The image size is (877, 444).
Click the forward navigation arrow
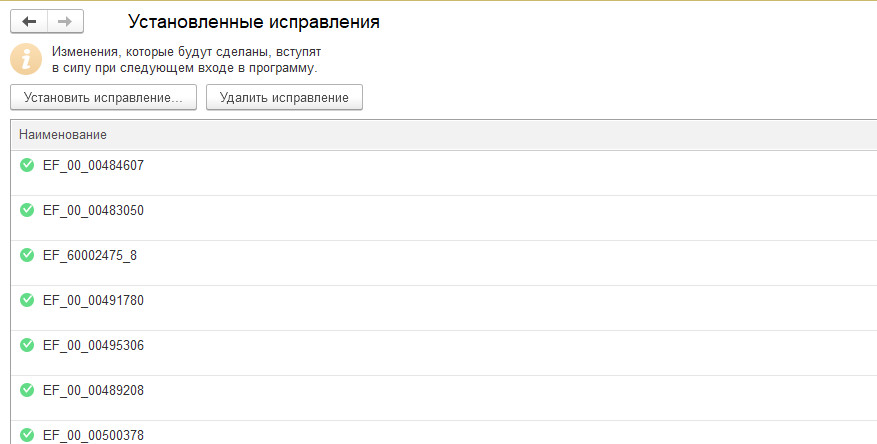[x=65, y=21]
